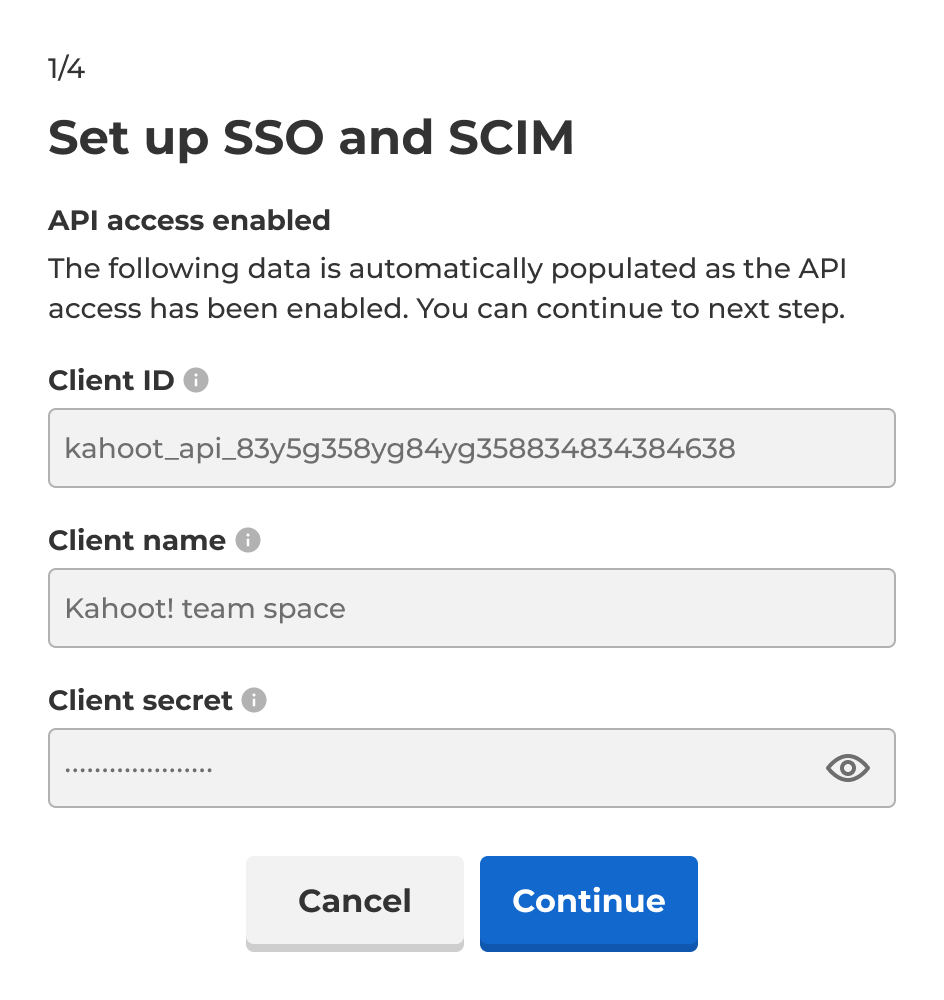Click the info icon next to Client secret
The height and width of the screenshot is (1000, 944).
[x=254, y=700]
